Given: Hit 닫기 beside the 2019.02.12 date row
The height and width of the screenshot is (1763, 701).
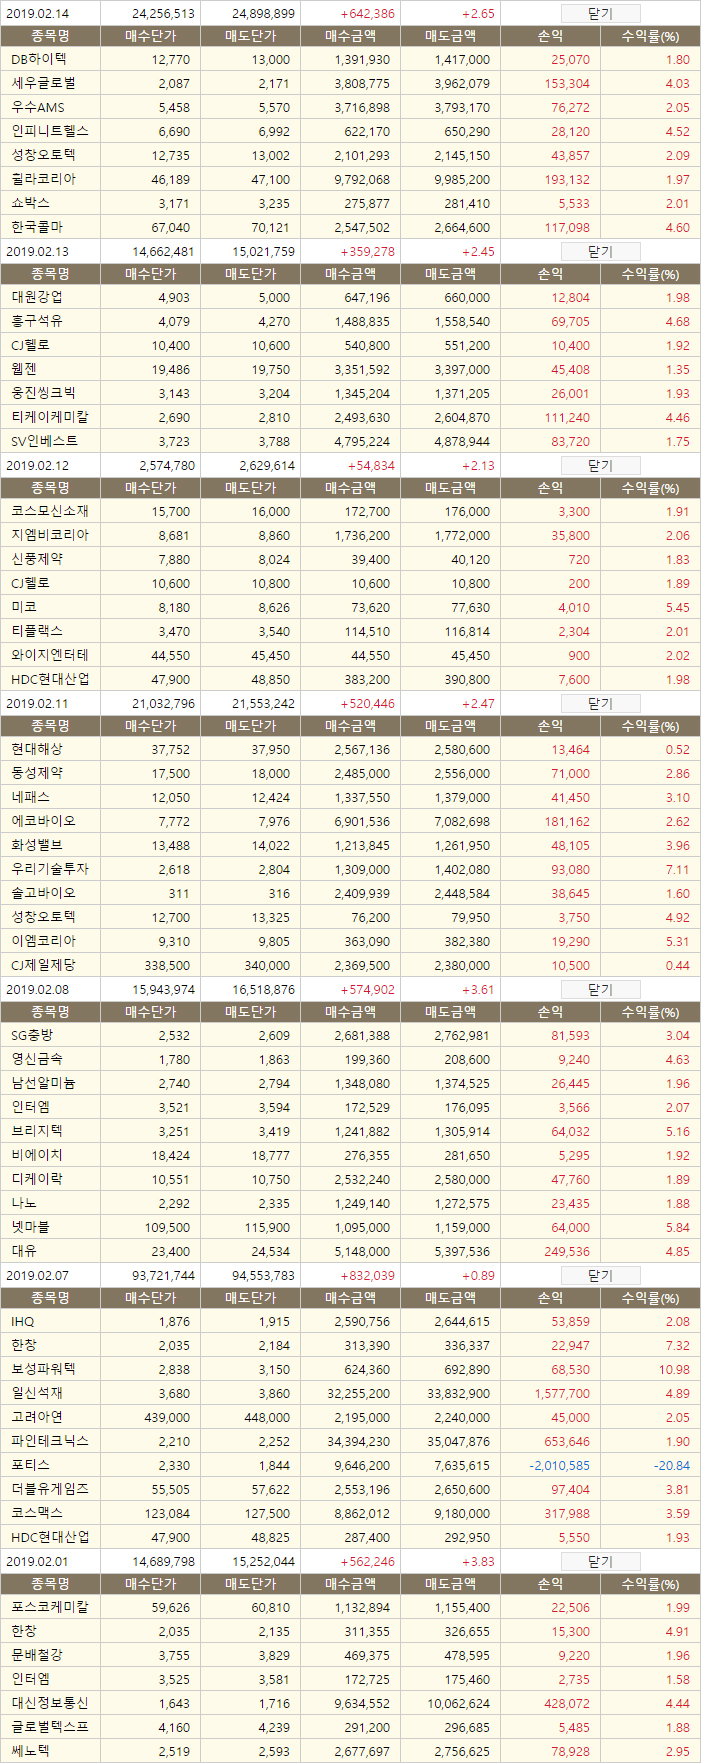Looking at the screenshot, I should [600, 466].
